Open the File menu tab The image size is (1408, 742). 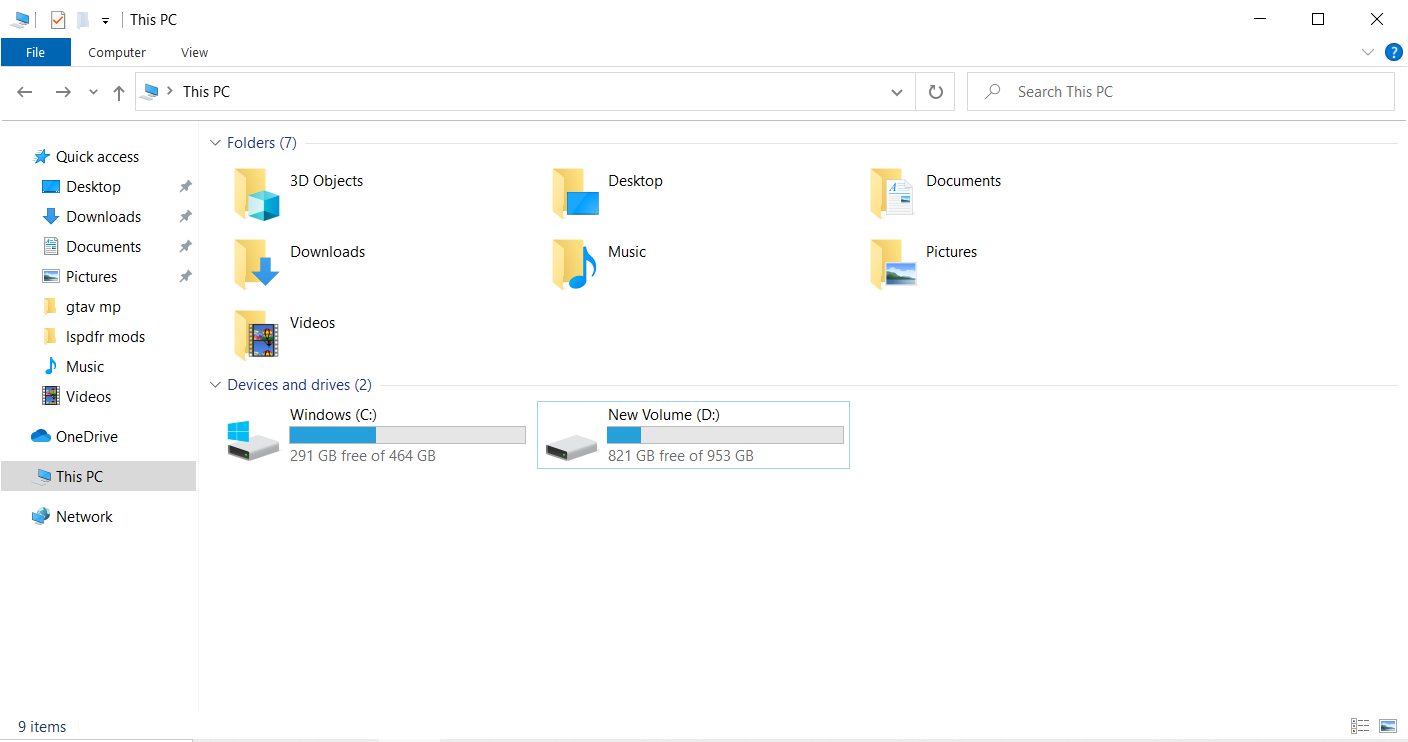pyautogui.click(x=35, y=52)
